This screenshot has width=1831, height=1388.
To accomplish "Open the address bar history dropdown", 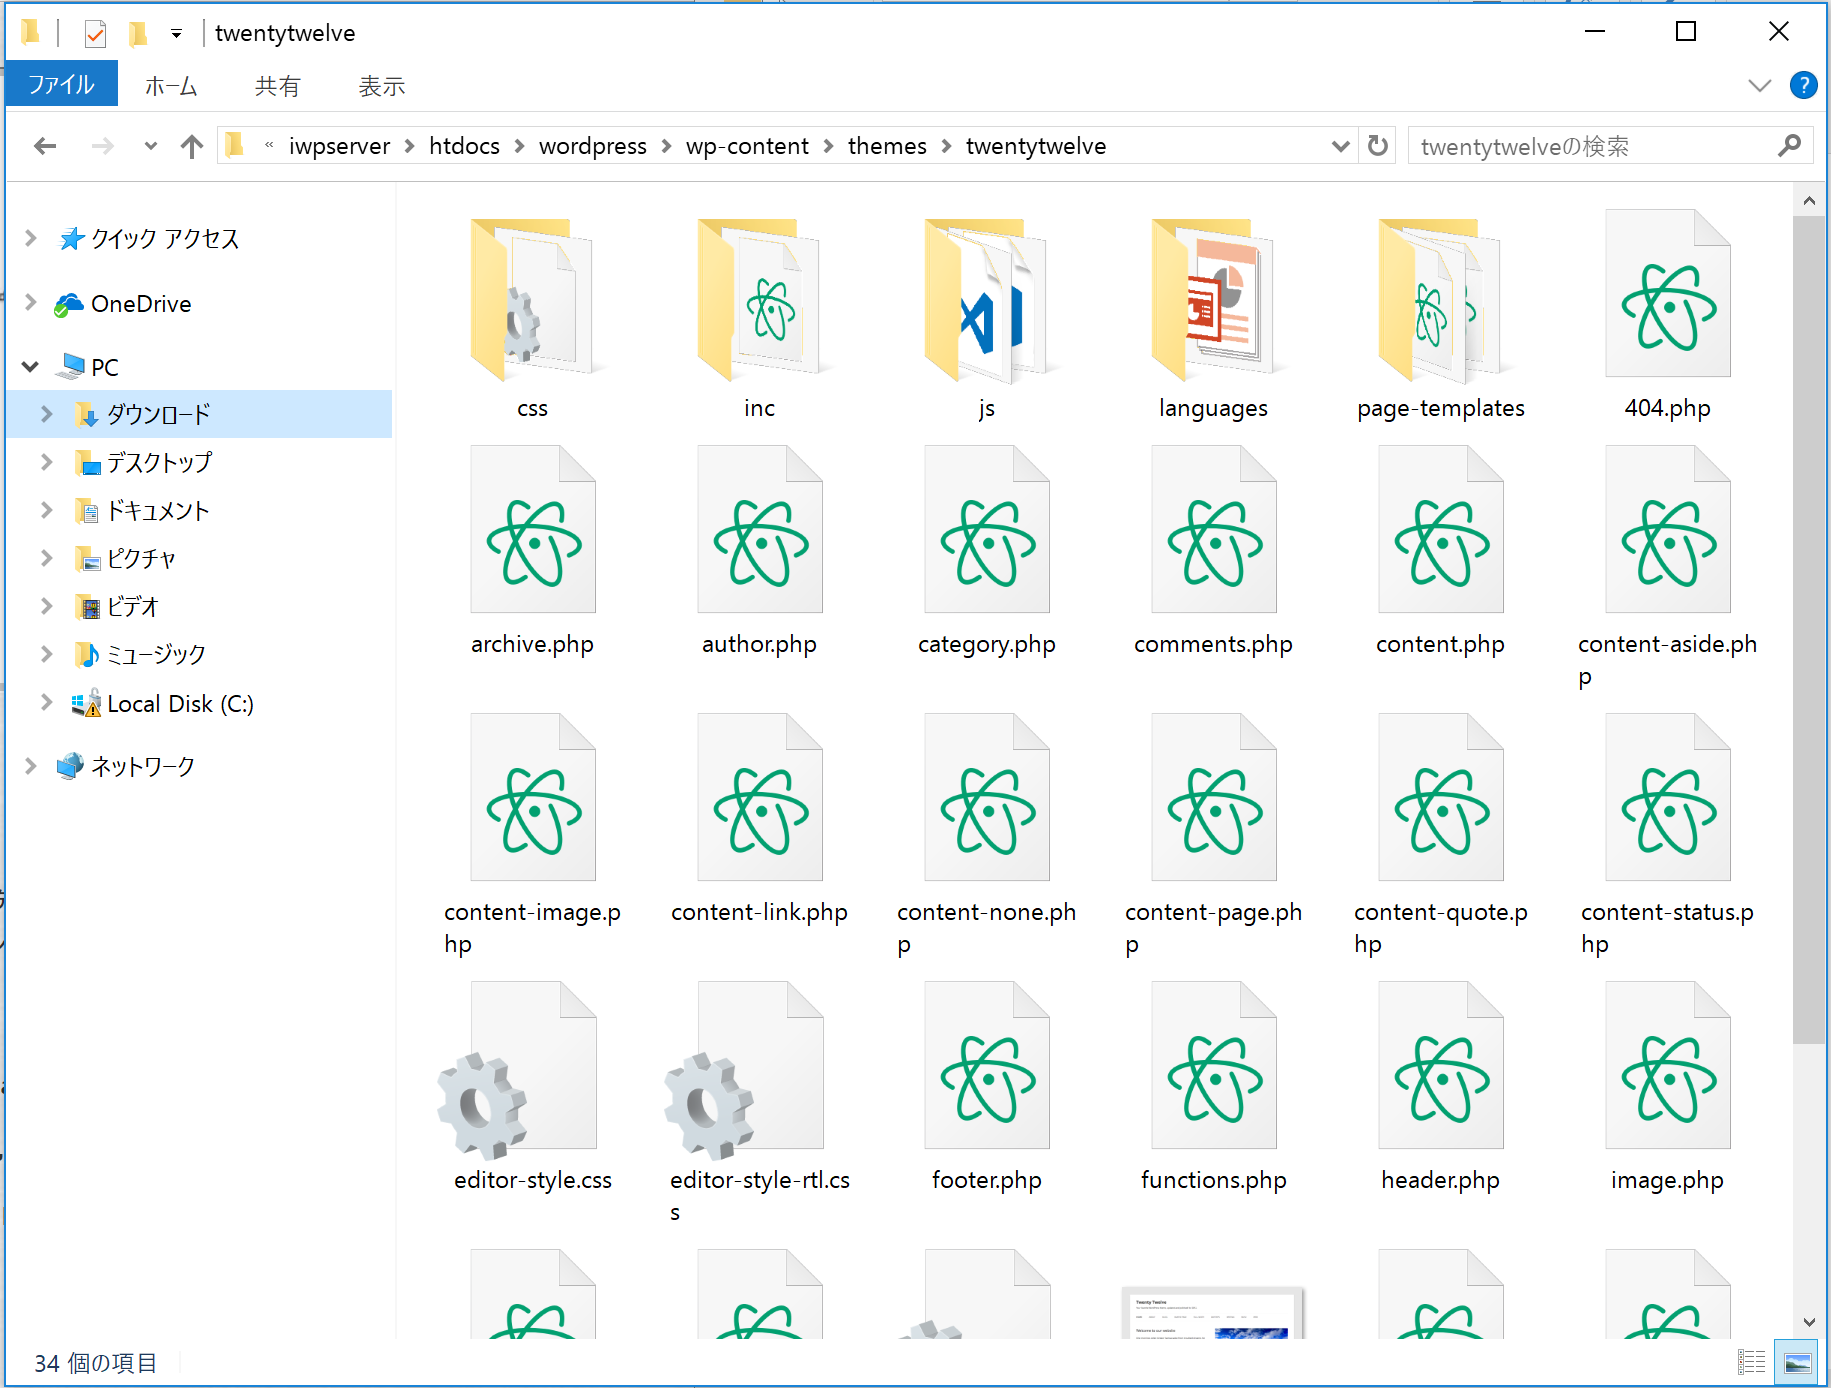I will point(1340,146).
